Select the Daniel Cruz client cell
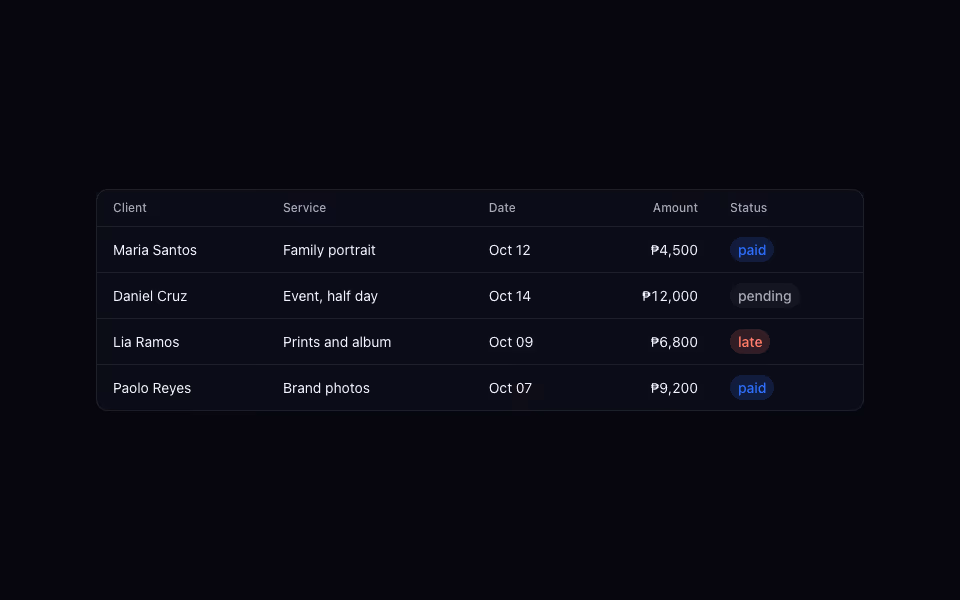 coord(150,296)
